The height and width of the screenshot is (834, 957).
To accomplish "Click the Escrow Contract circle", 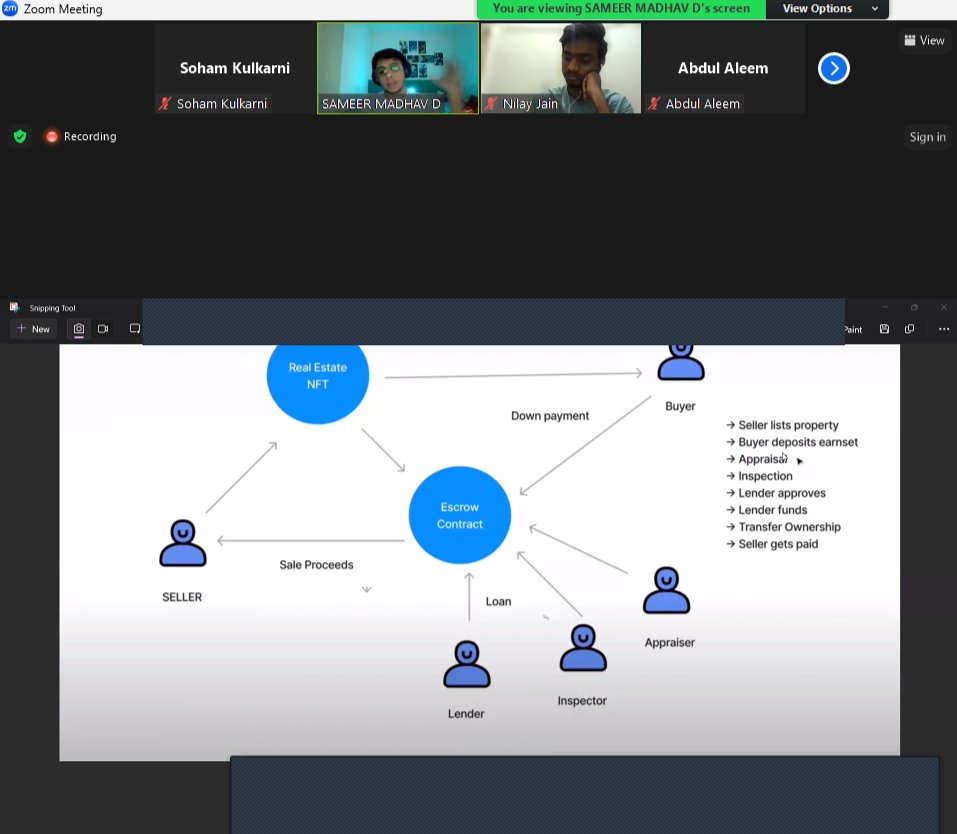I will [460, 515].
